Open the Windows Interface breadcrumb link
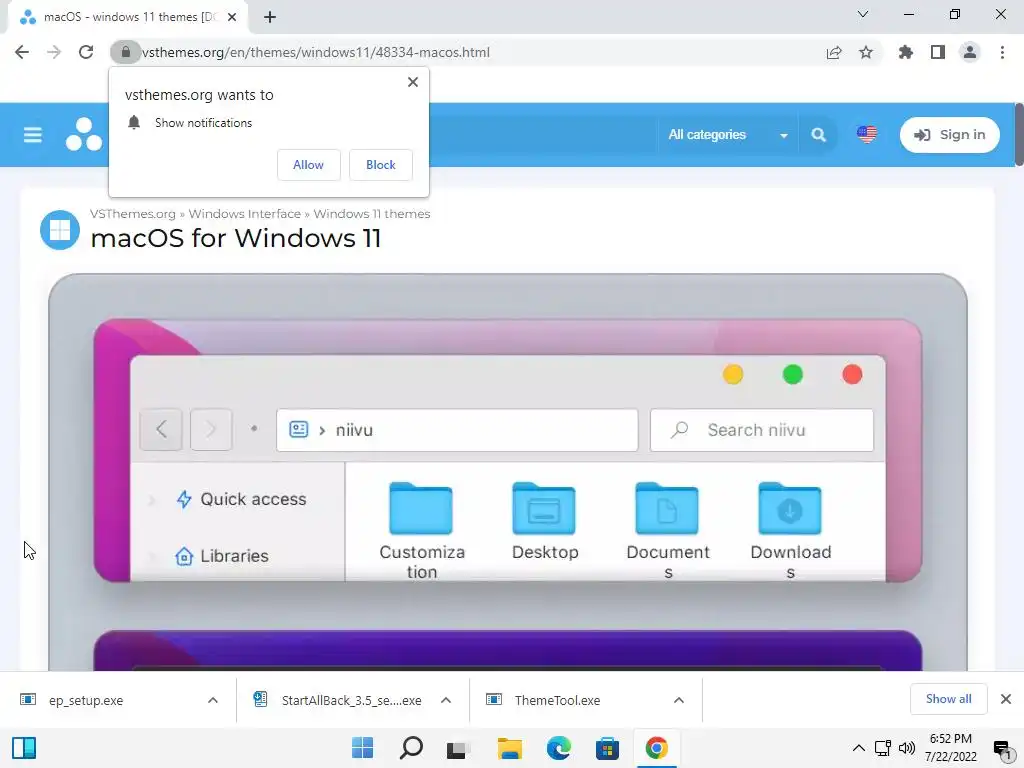Image resolution: width=1024 pixels, height=768 pixels. pos(244,214)
